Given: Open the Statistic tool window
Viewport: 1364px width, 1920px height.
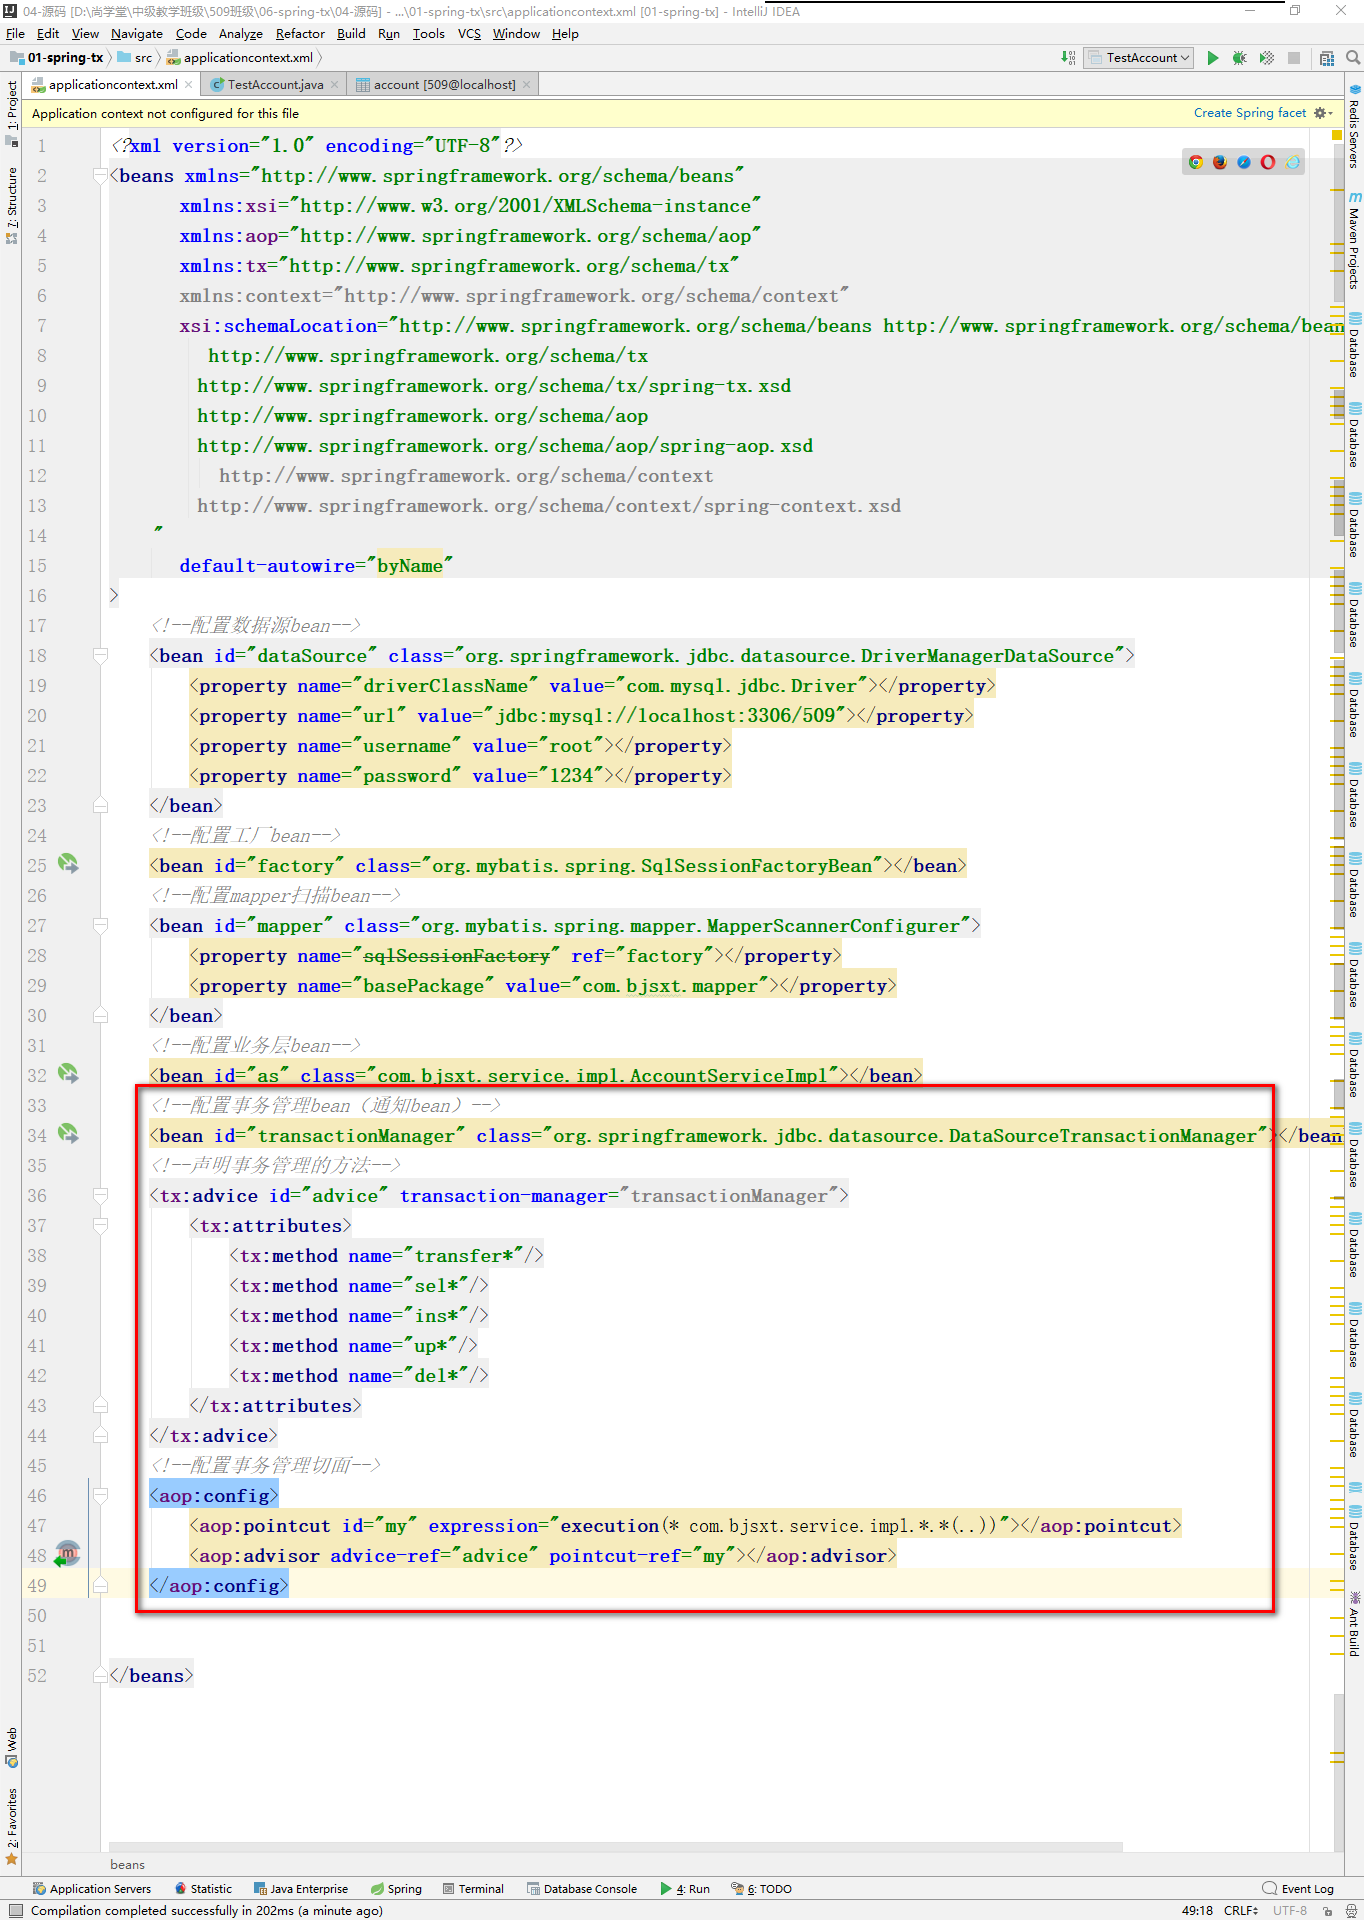Looking at the screenshot, I should 203,1889.
